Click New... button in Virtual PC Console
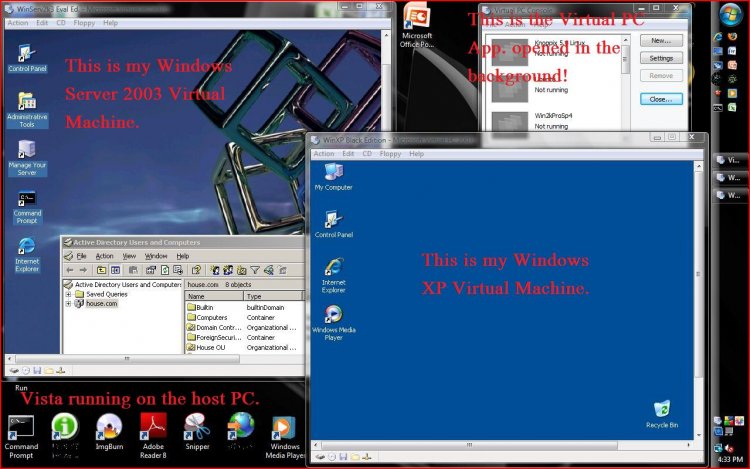This screenshot has height=469, width=750. [661, 41]
